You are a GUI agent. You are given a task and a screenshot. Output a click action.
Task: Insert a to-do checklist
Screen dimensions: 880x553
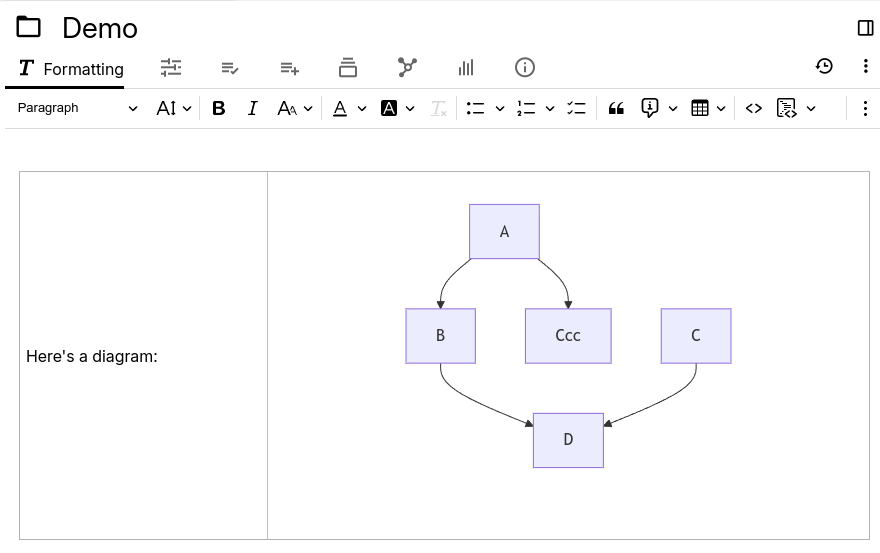tap(576, 108)
